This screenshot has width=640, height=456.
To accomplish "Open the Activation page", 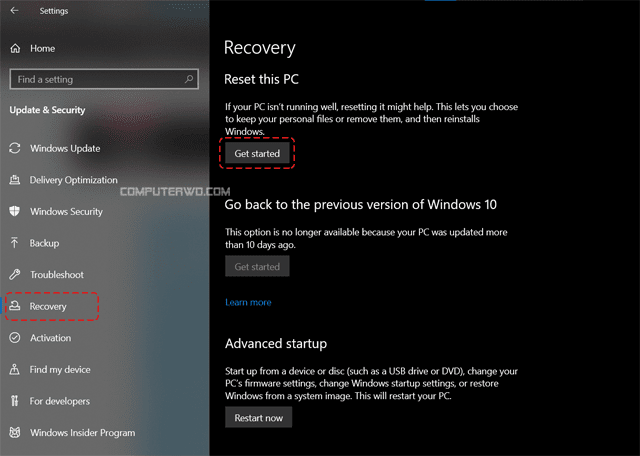I will click(50, 338).
